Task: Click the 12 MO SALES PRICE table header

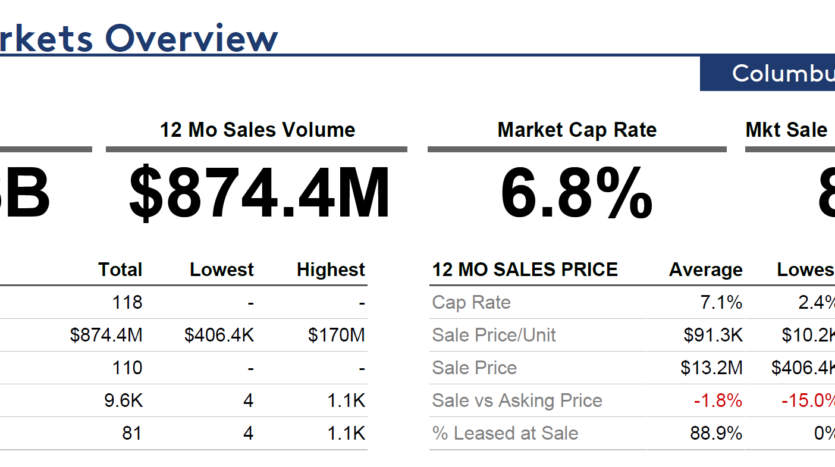Action: pos(525,270)
